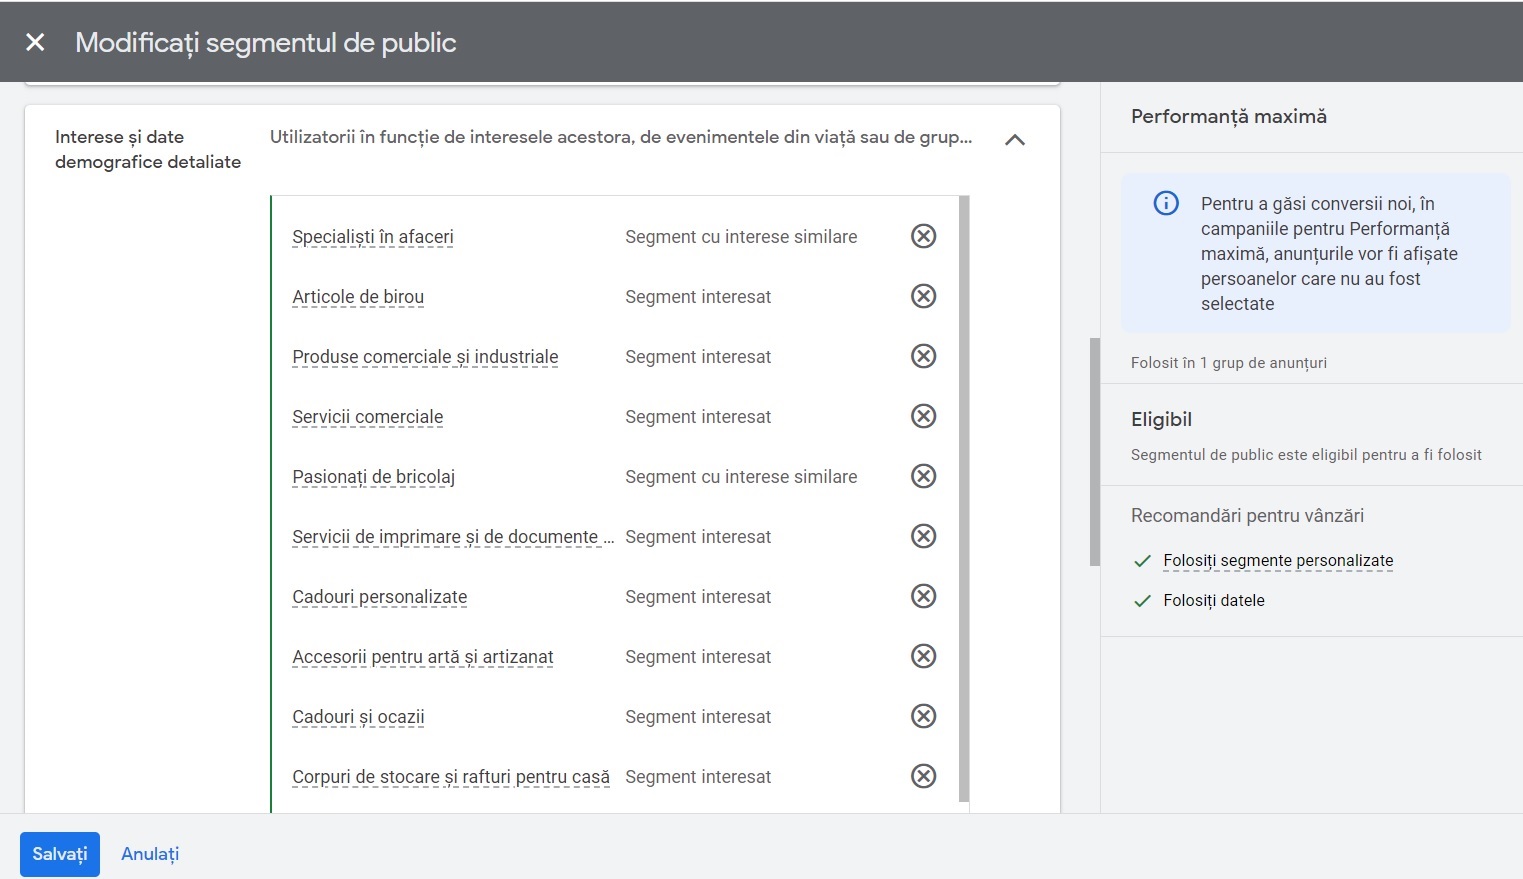Remove Corpuri de stocare și rafturi segment

click(x=923, y=776)
